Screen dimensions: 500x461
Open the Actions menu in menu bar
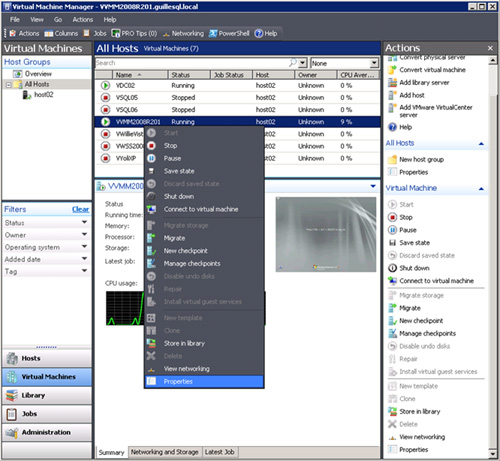tap(83, 20)
